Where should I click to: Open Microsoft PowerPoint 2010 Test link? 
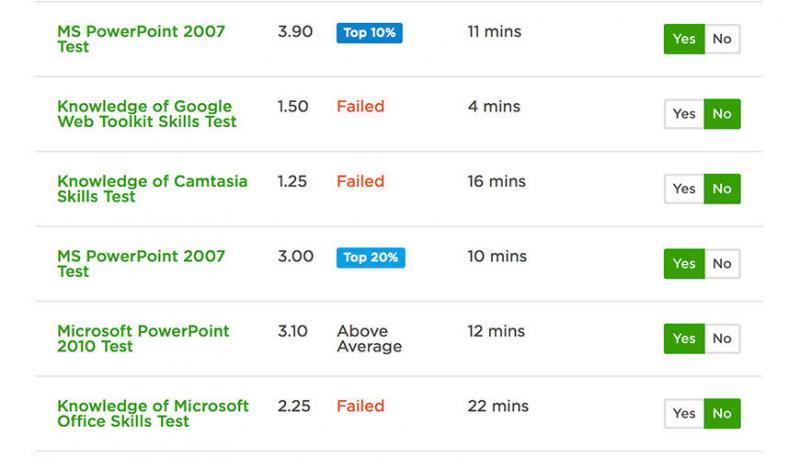pos(143,339)
